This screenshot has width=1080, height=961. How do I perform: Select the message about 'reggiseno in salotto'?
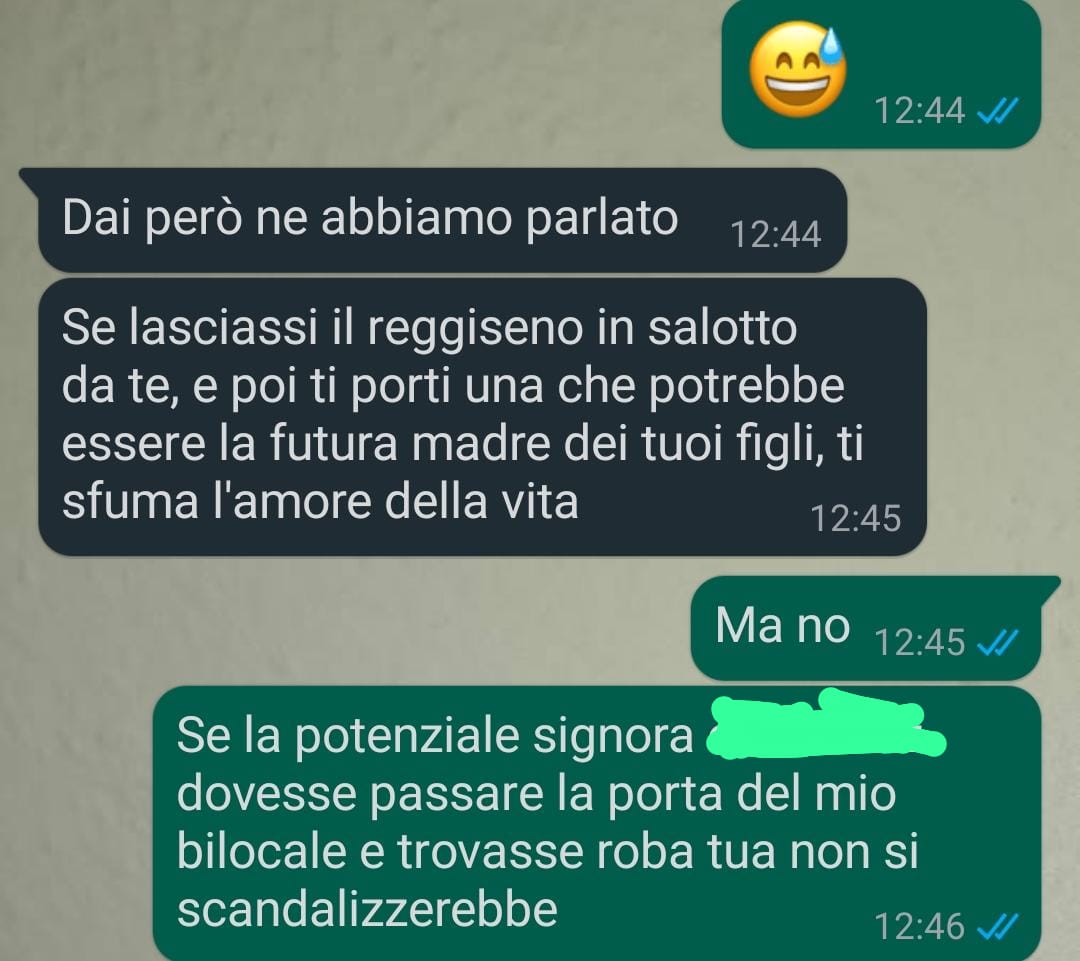pyautogui.click(x=482, y=417)
